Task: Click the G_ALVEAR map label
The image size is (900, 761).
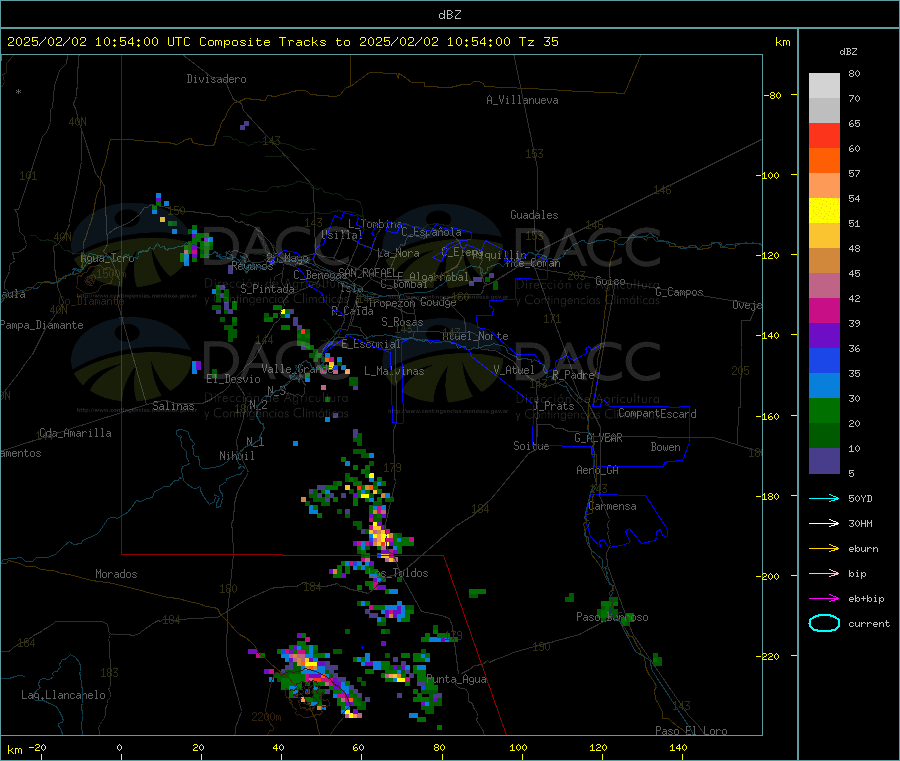Action: [598, 438]
